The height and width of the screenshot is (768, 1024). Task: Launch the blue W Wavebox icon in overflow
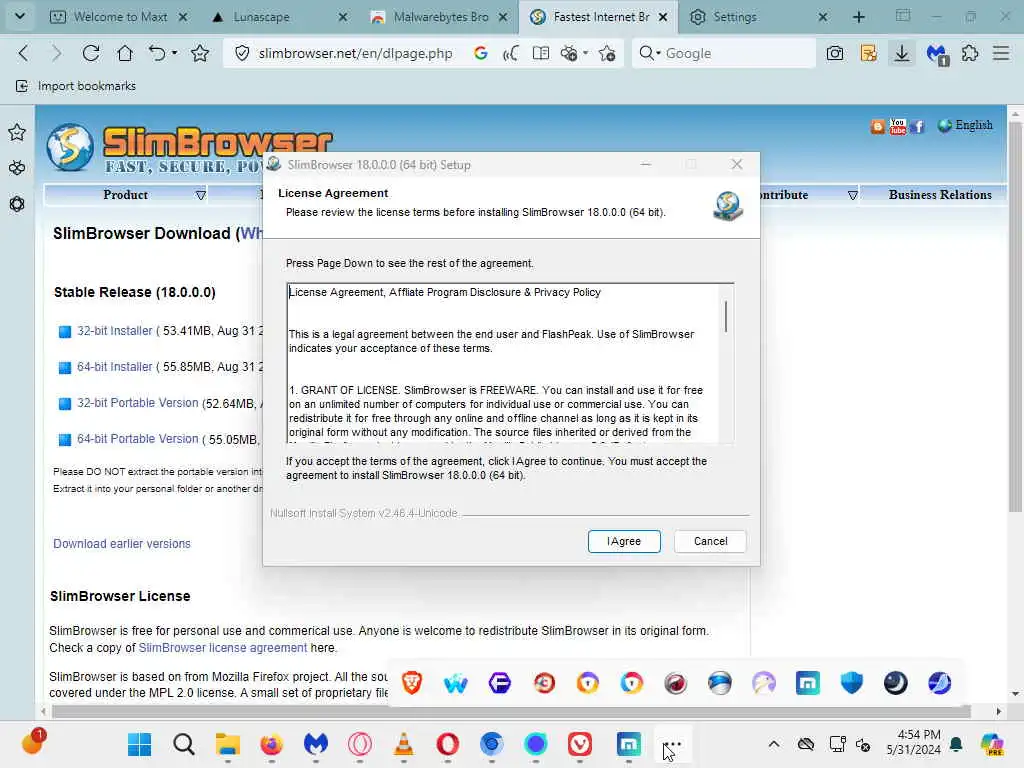(456, 683)
